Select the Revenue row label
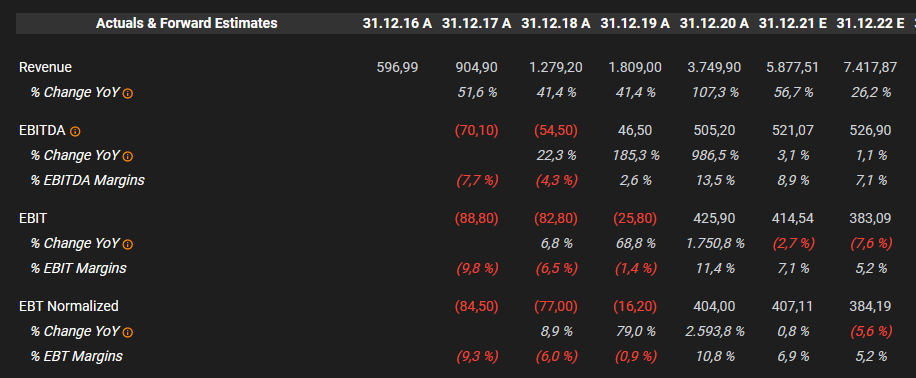916x378 pixels. point(46,67)
